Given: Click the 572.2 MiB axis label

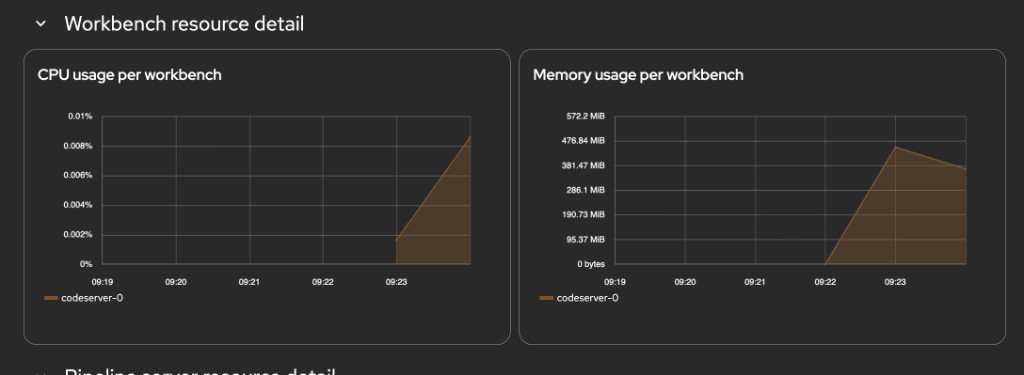Looking at the screenshot, I should tap(586, 116).
